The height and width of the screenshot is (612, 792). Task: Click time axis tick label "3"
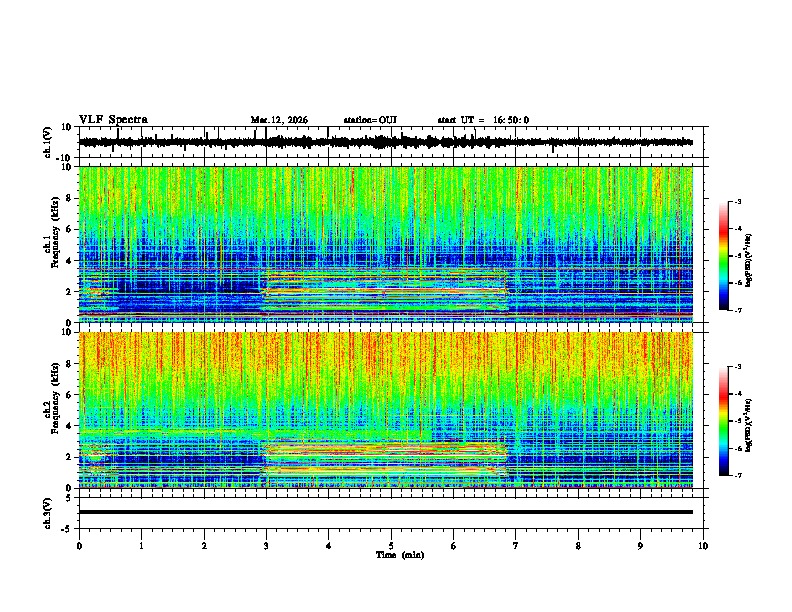266,546
